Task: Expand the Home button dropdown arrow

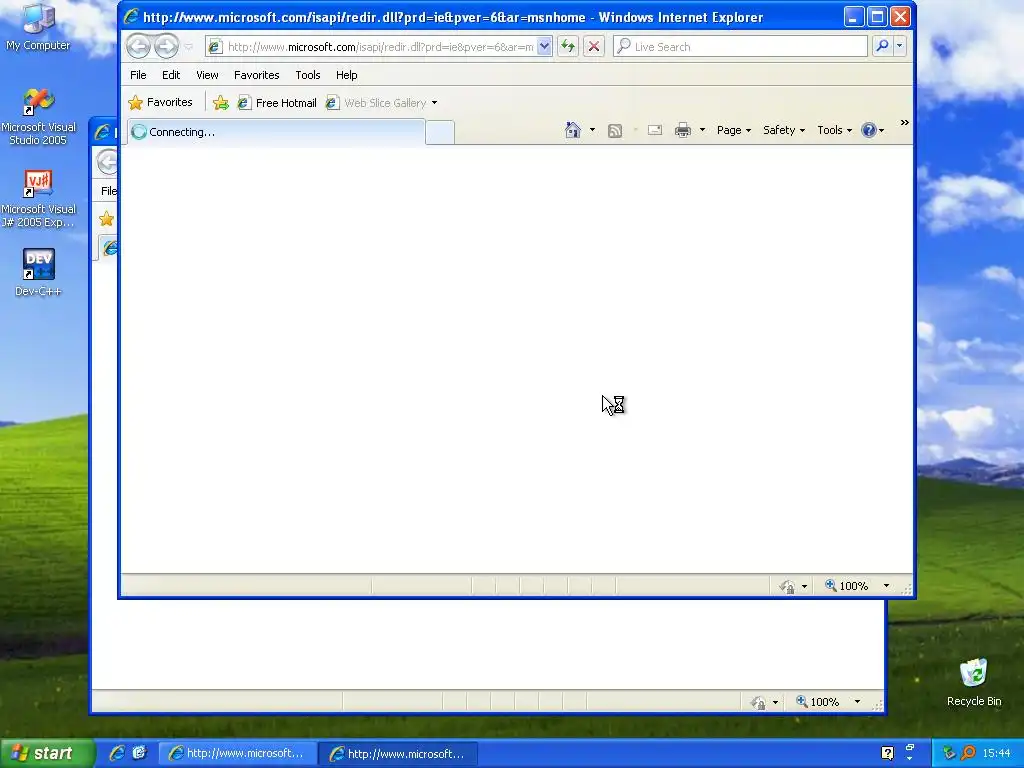Action: (592, 130)
